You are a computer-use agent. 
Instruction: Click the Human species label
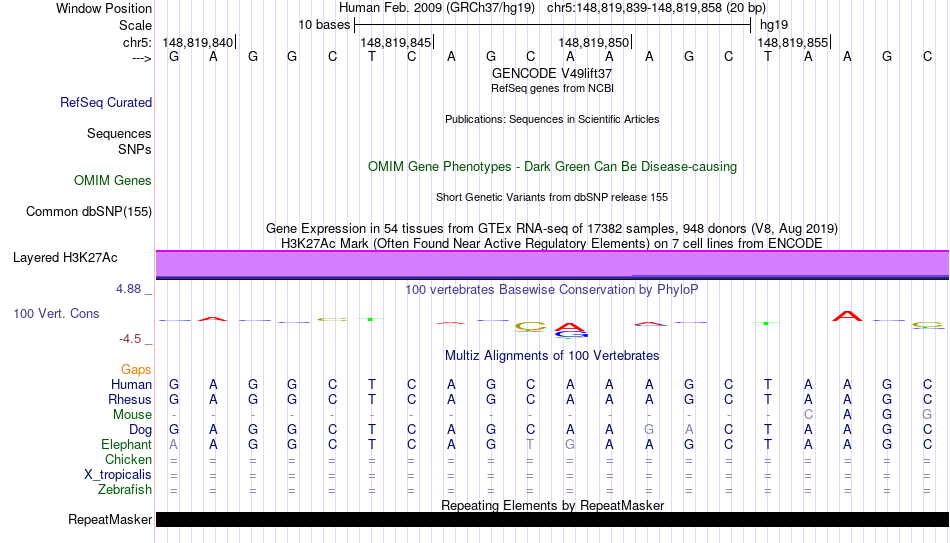pos(131,384)
